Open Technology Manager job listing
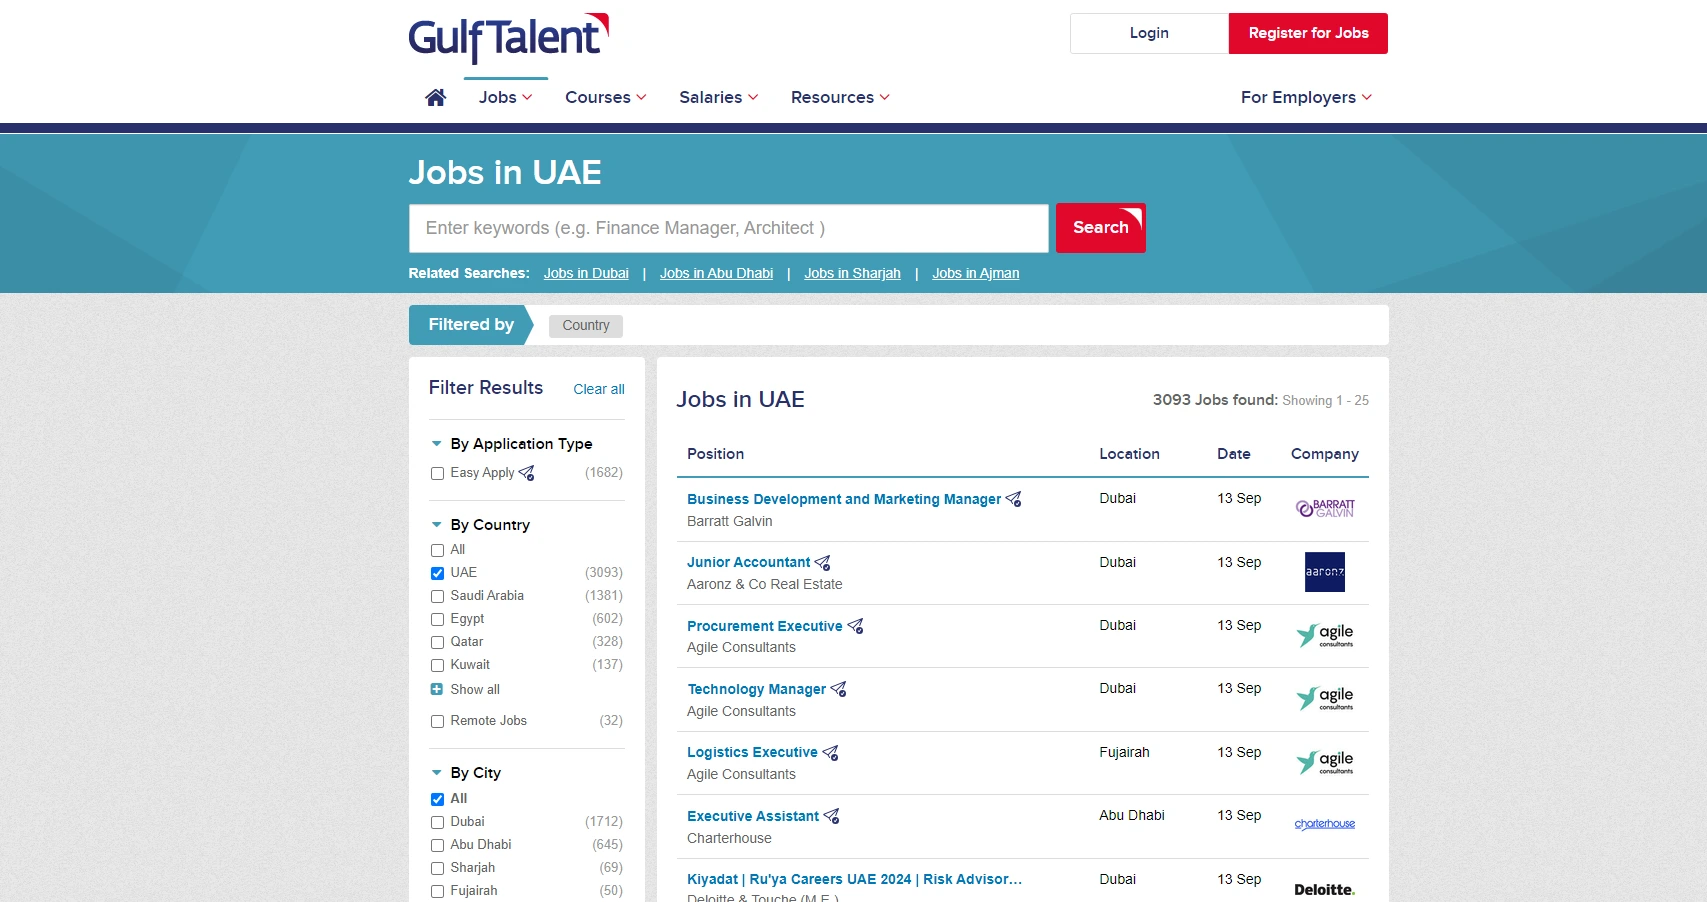 coord(757,689)
